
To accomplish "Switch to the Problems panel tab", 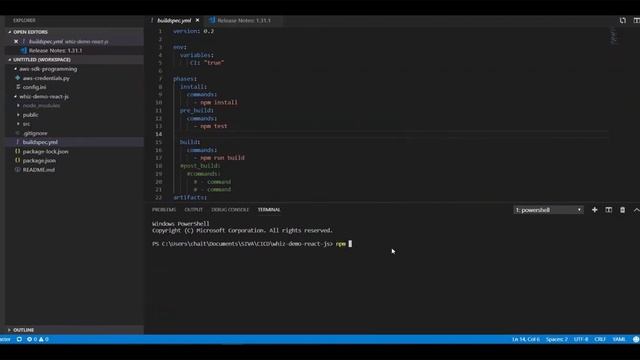I will 164,210.
